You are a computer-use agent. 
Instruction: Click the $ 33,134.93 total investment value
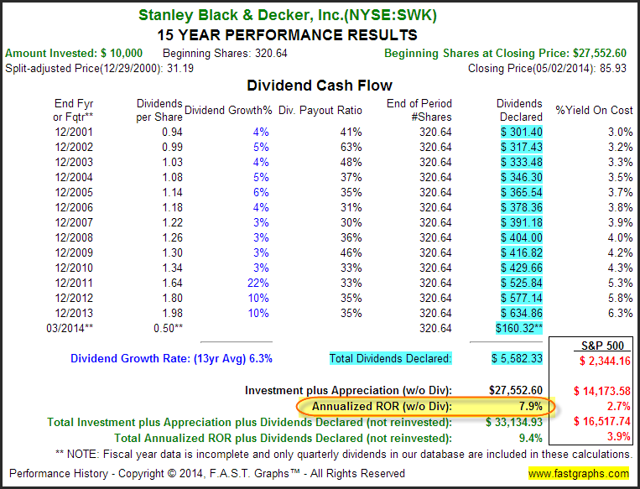[x=514, y=422]
